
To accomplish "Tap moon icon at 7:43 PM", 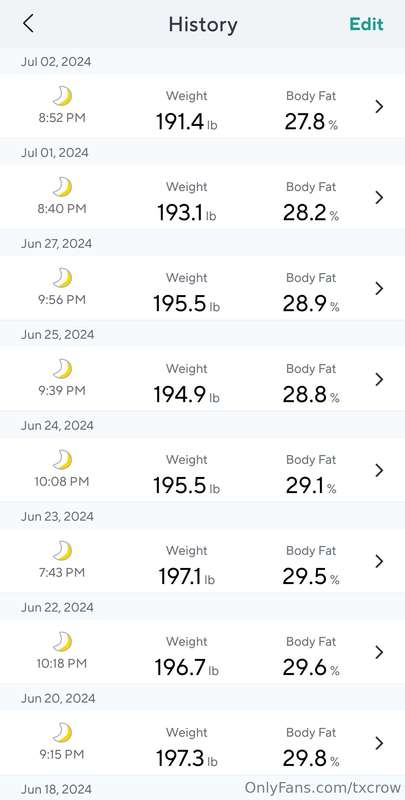I will [62, 551].
